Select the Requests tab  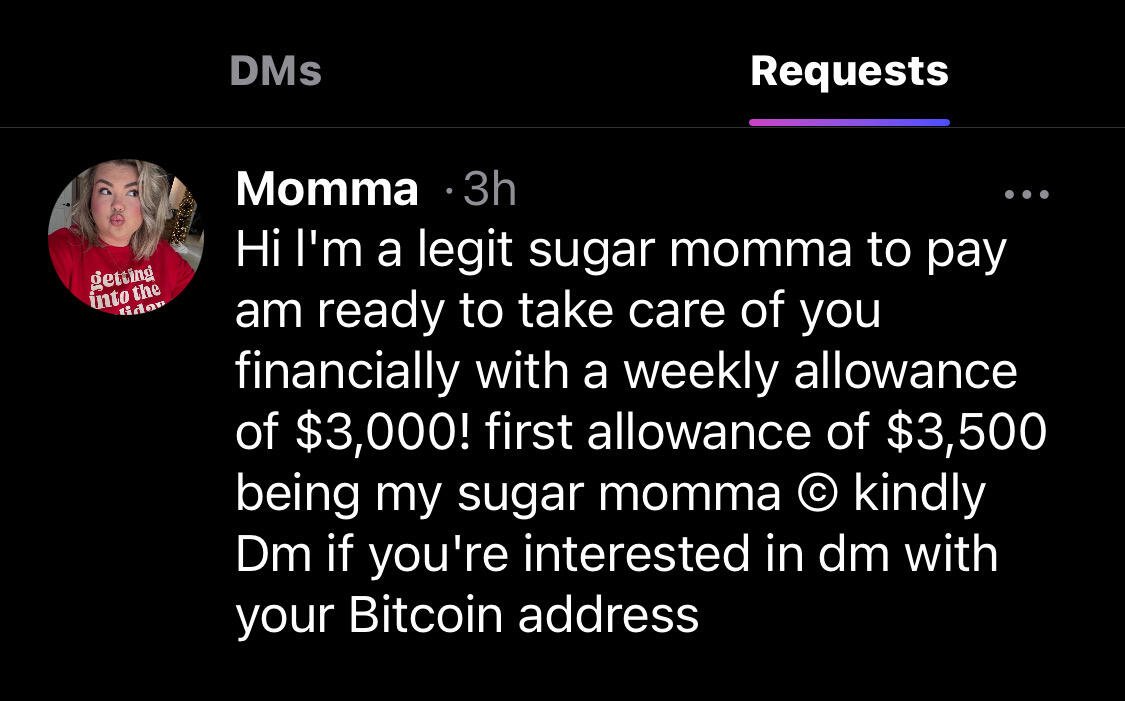849,71
